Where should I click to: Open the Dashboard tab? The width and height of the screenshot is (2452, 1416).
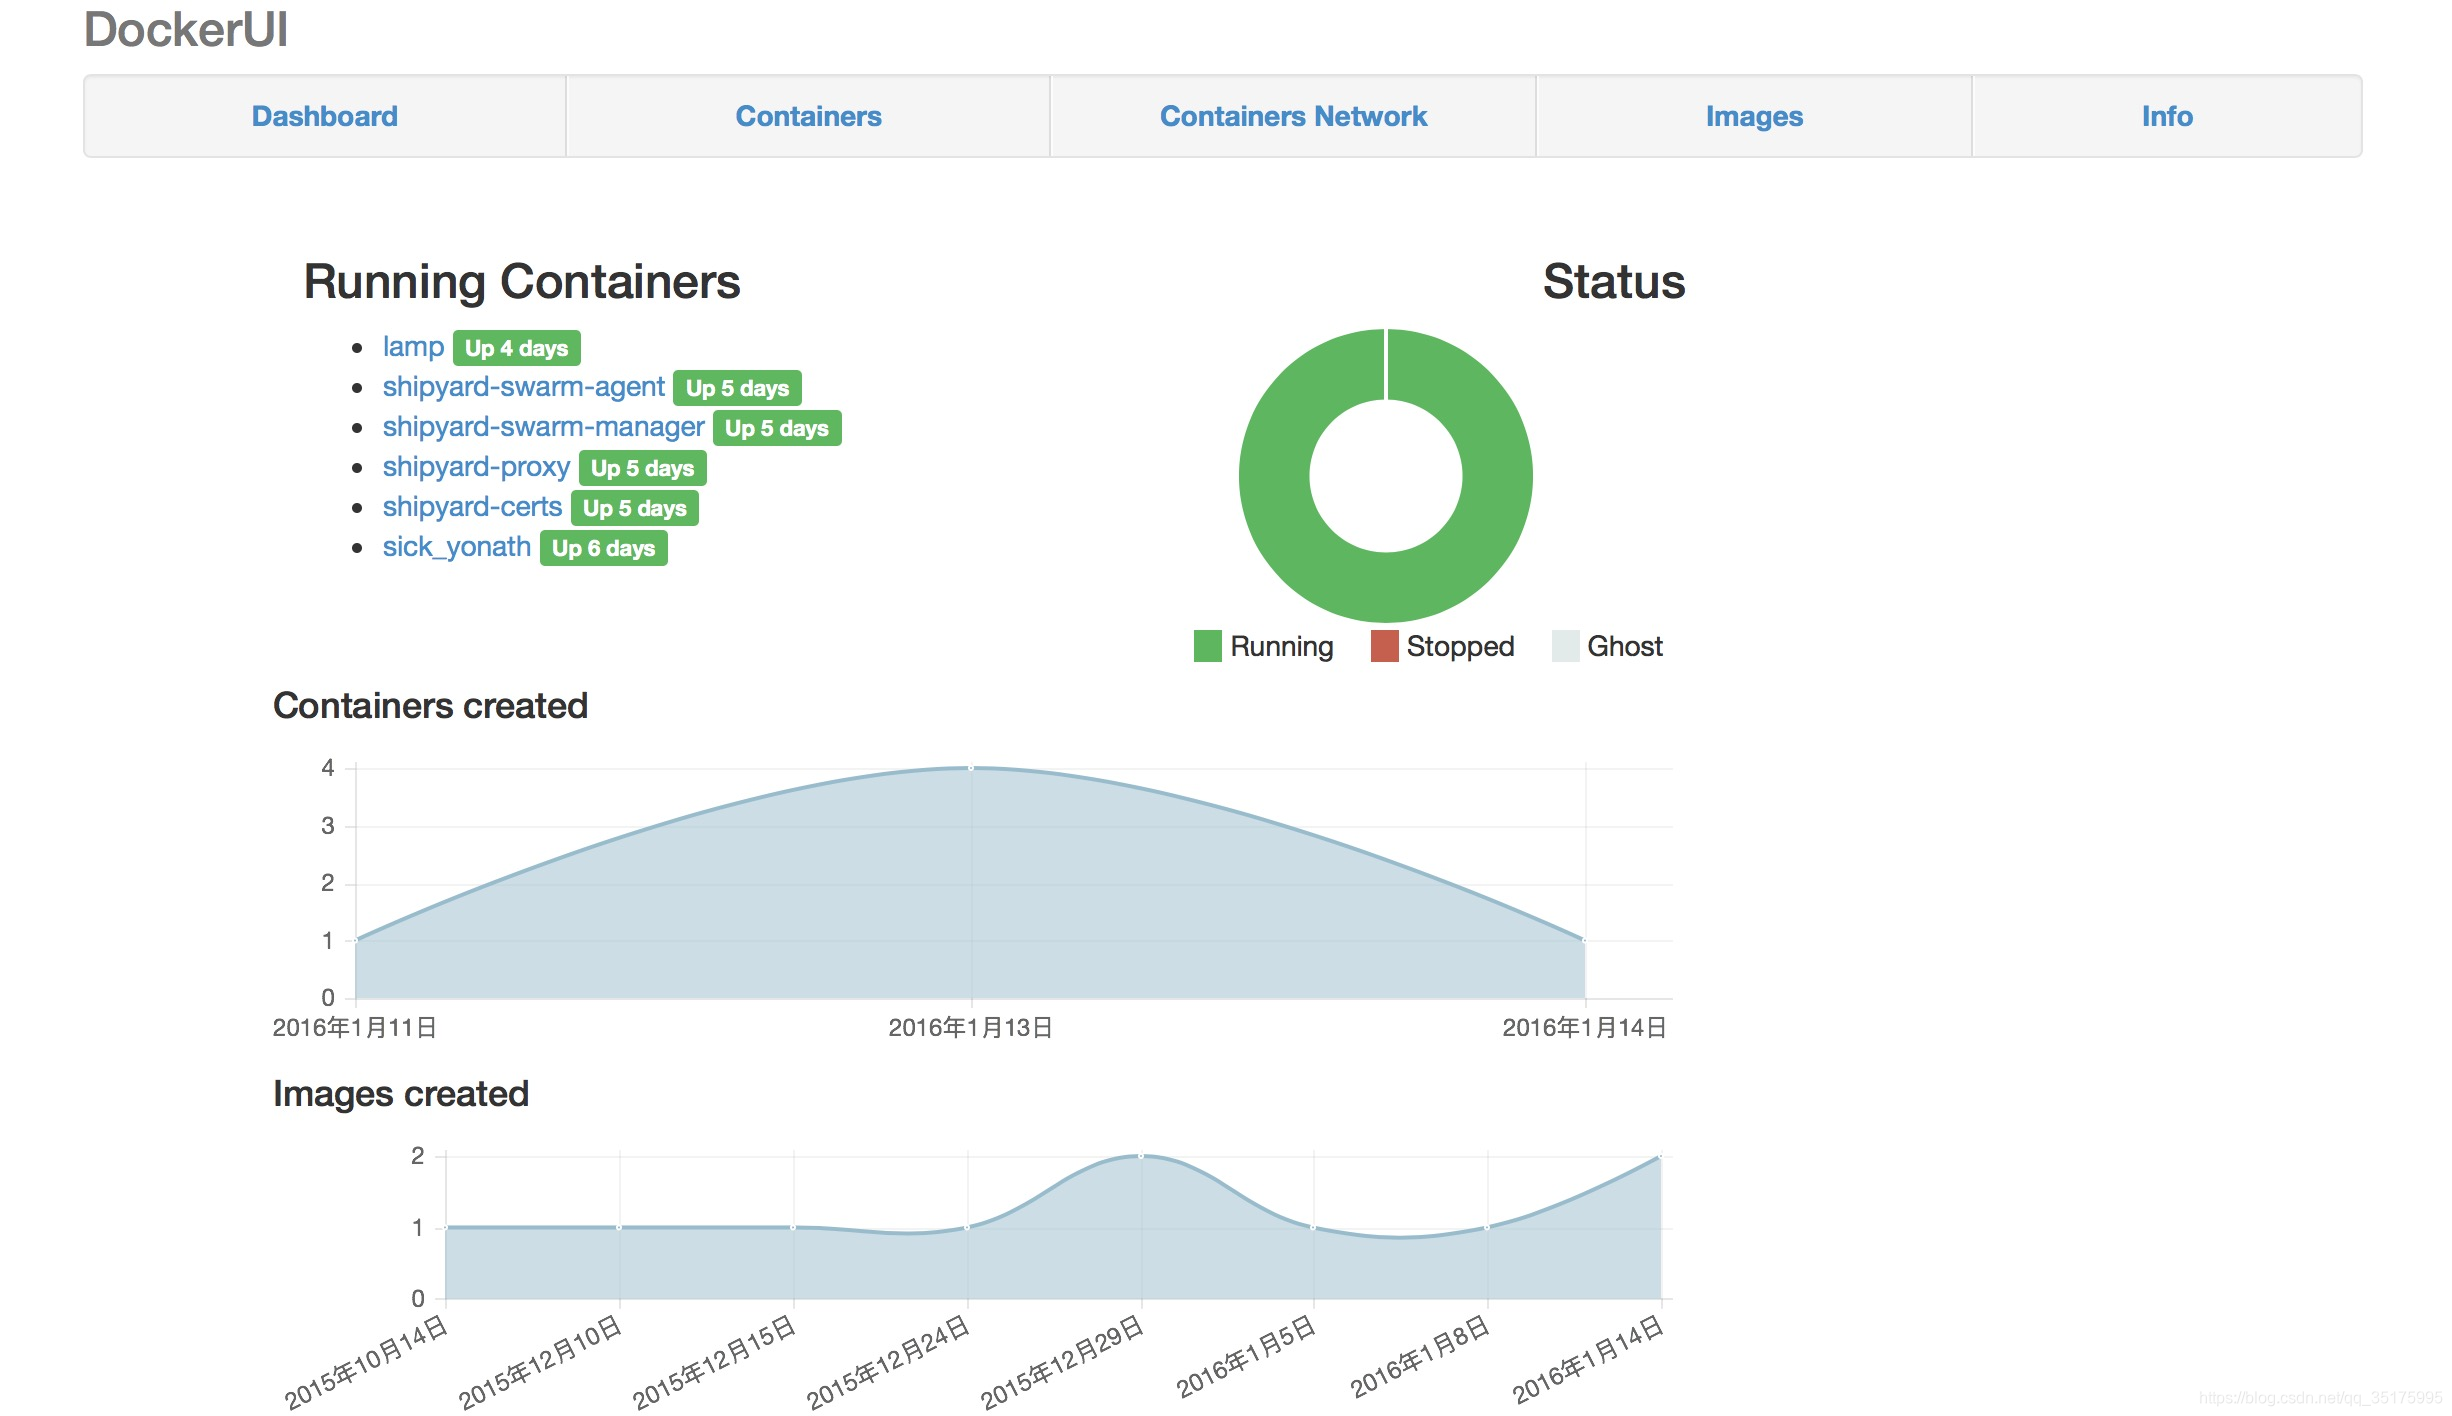[324, 116]
